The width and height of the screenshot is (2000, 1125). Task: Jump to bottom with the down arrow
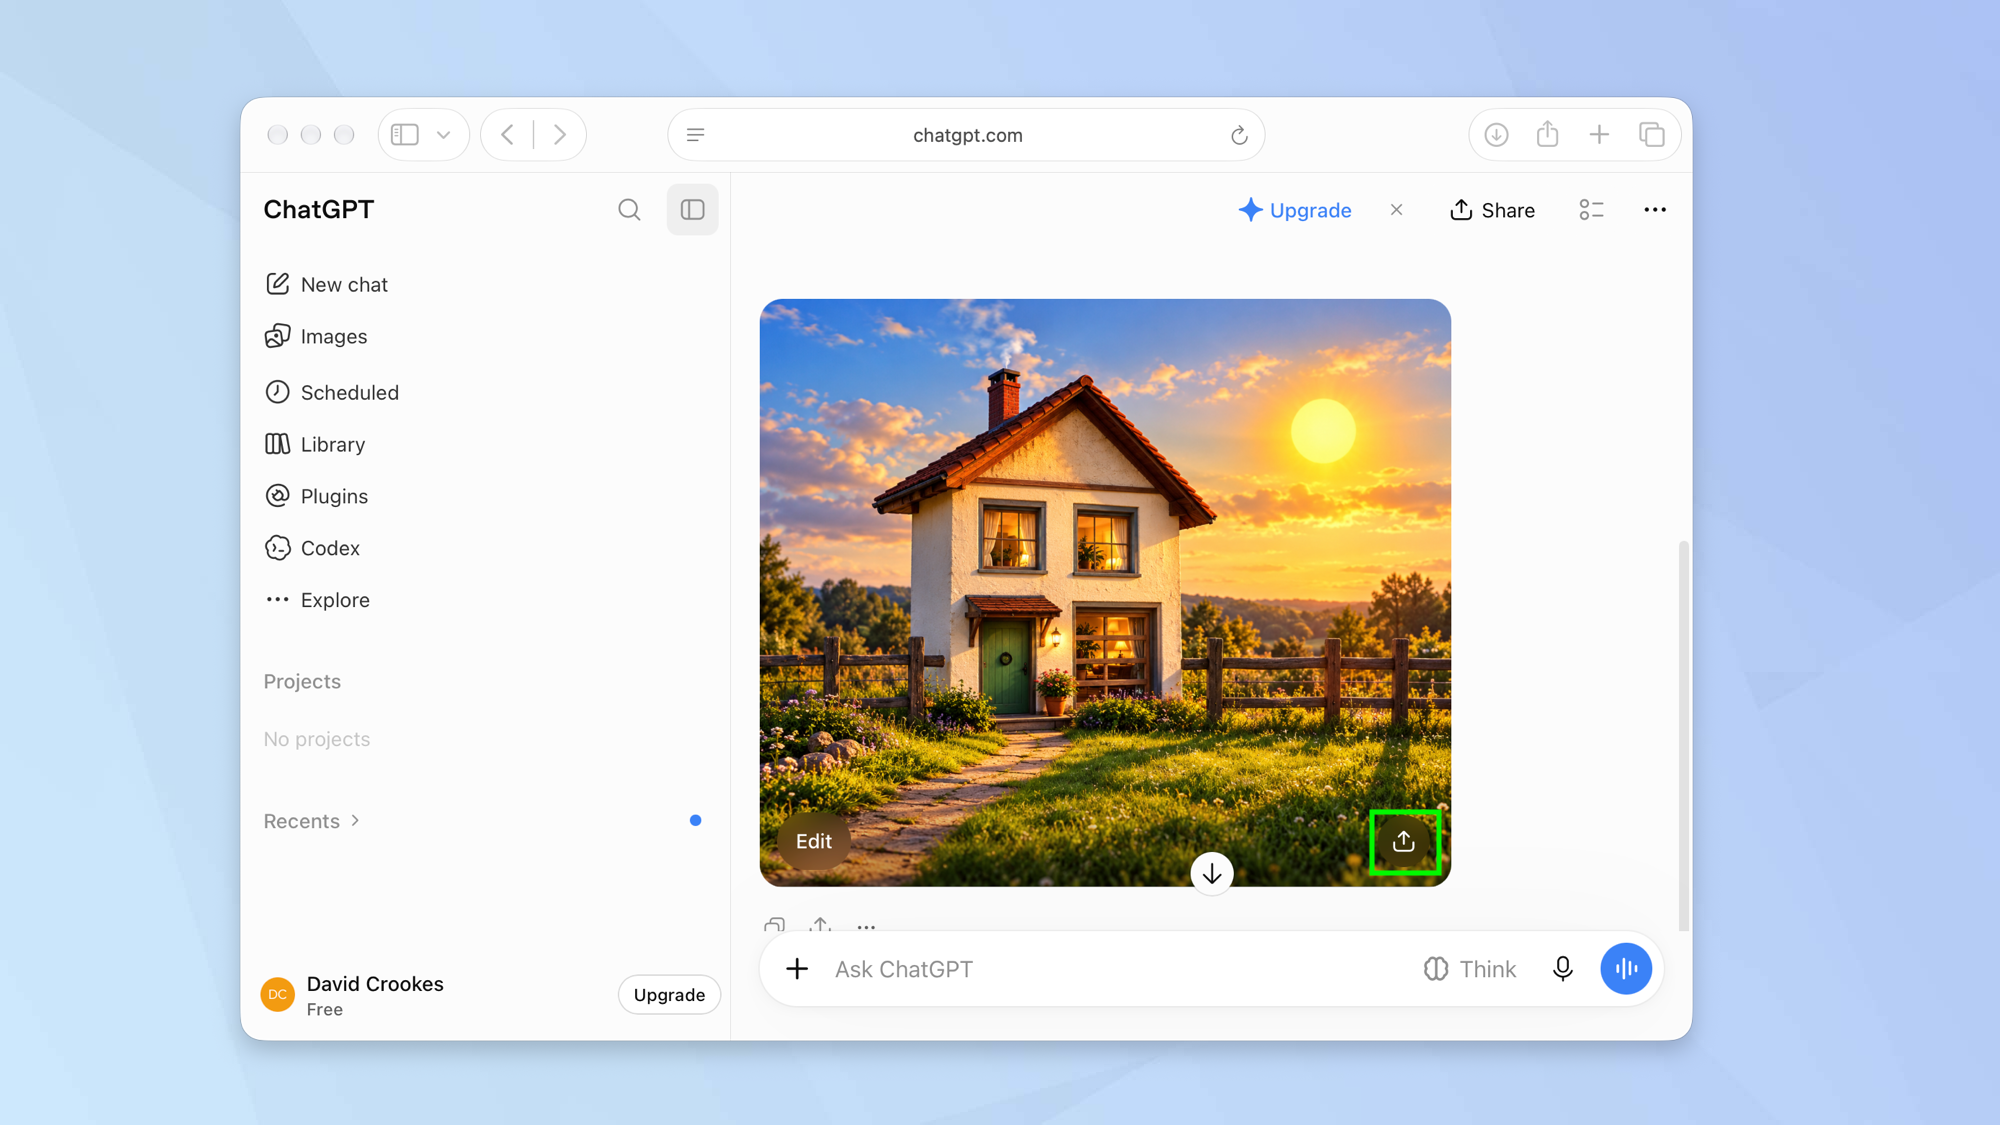click(x=1212, y=873)
